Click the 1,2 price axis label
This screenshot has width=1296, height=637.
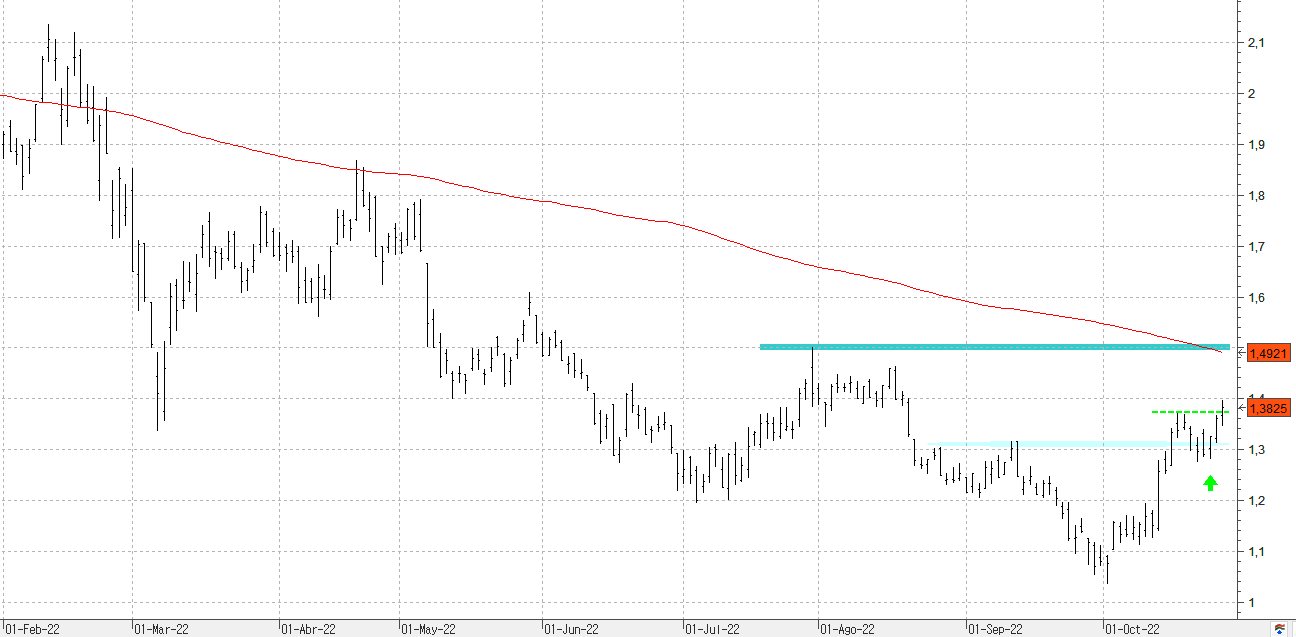(1257, 501)
